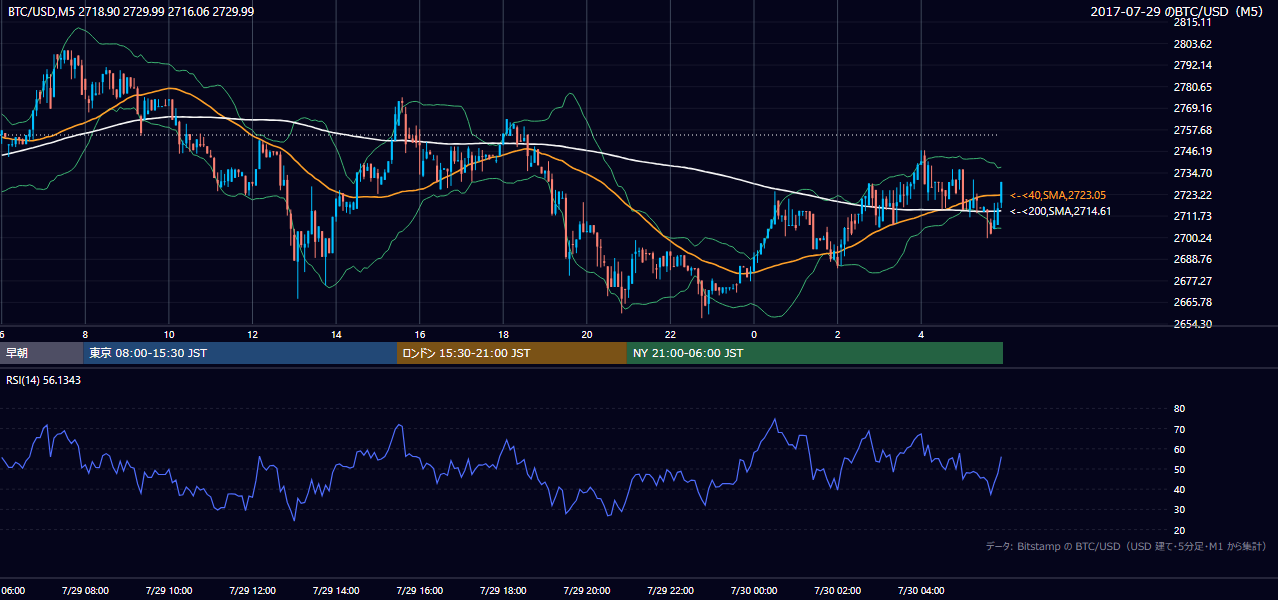Click the '7/30 04:00' bottom time label
Screen dimensions: 1278x600
point(921,591)
